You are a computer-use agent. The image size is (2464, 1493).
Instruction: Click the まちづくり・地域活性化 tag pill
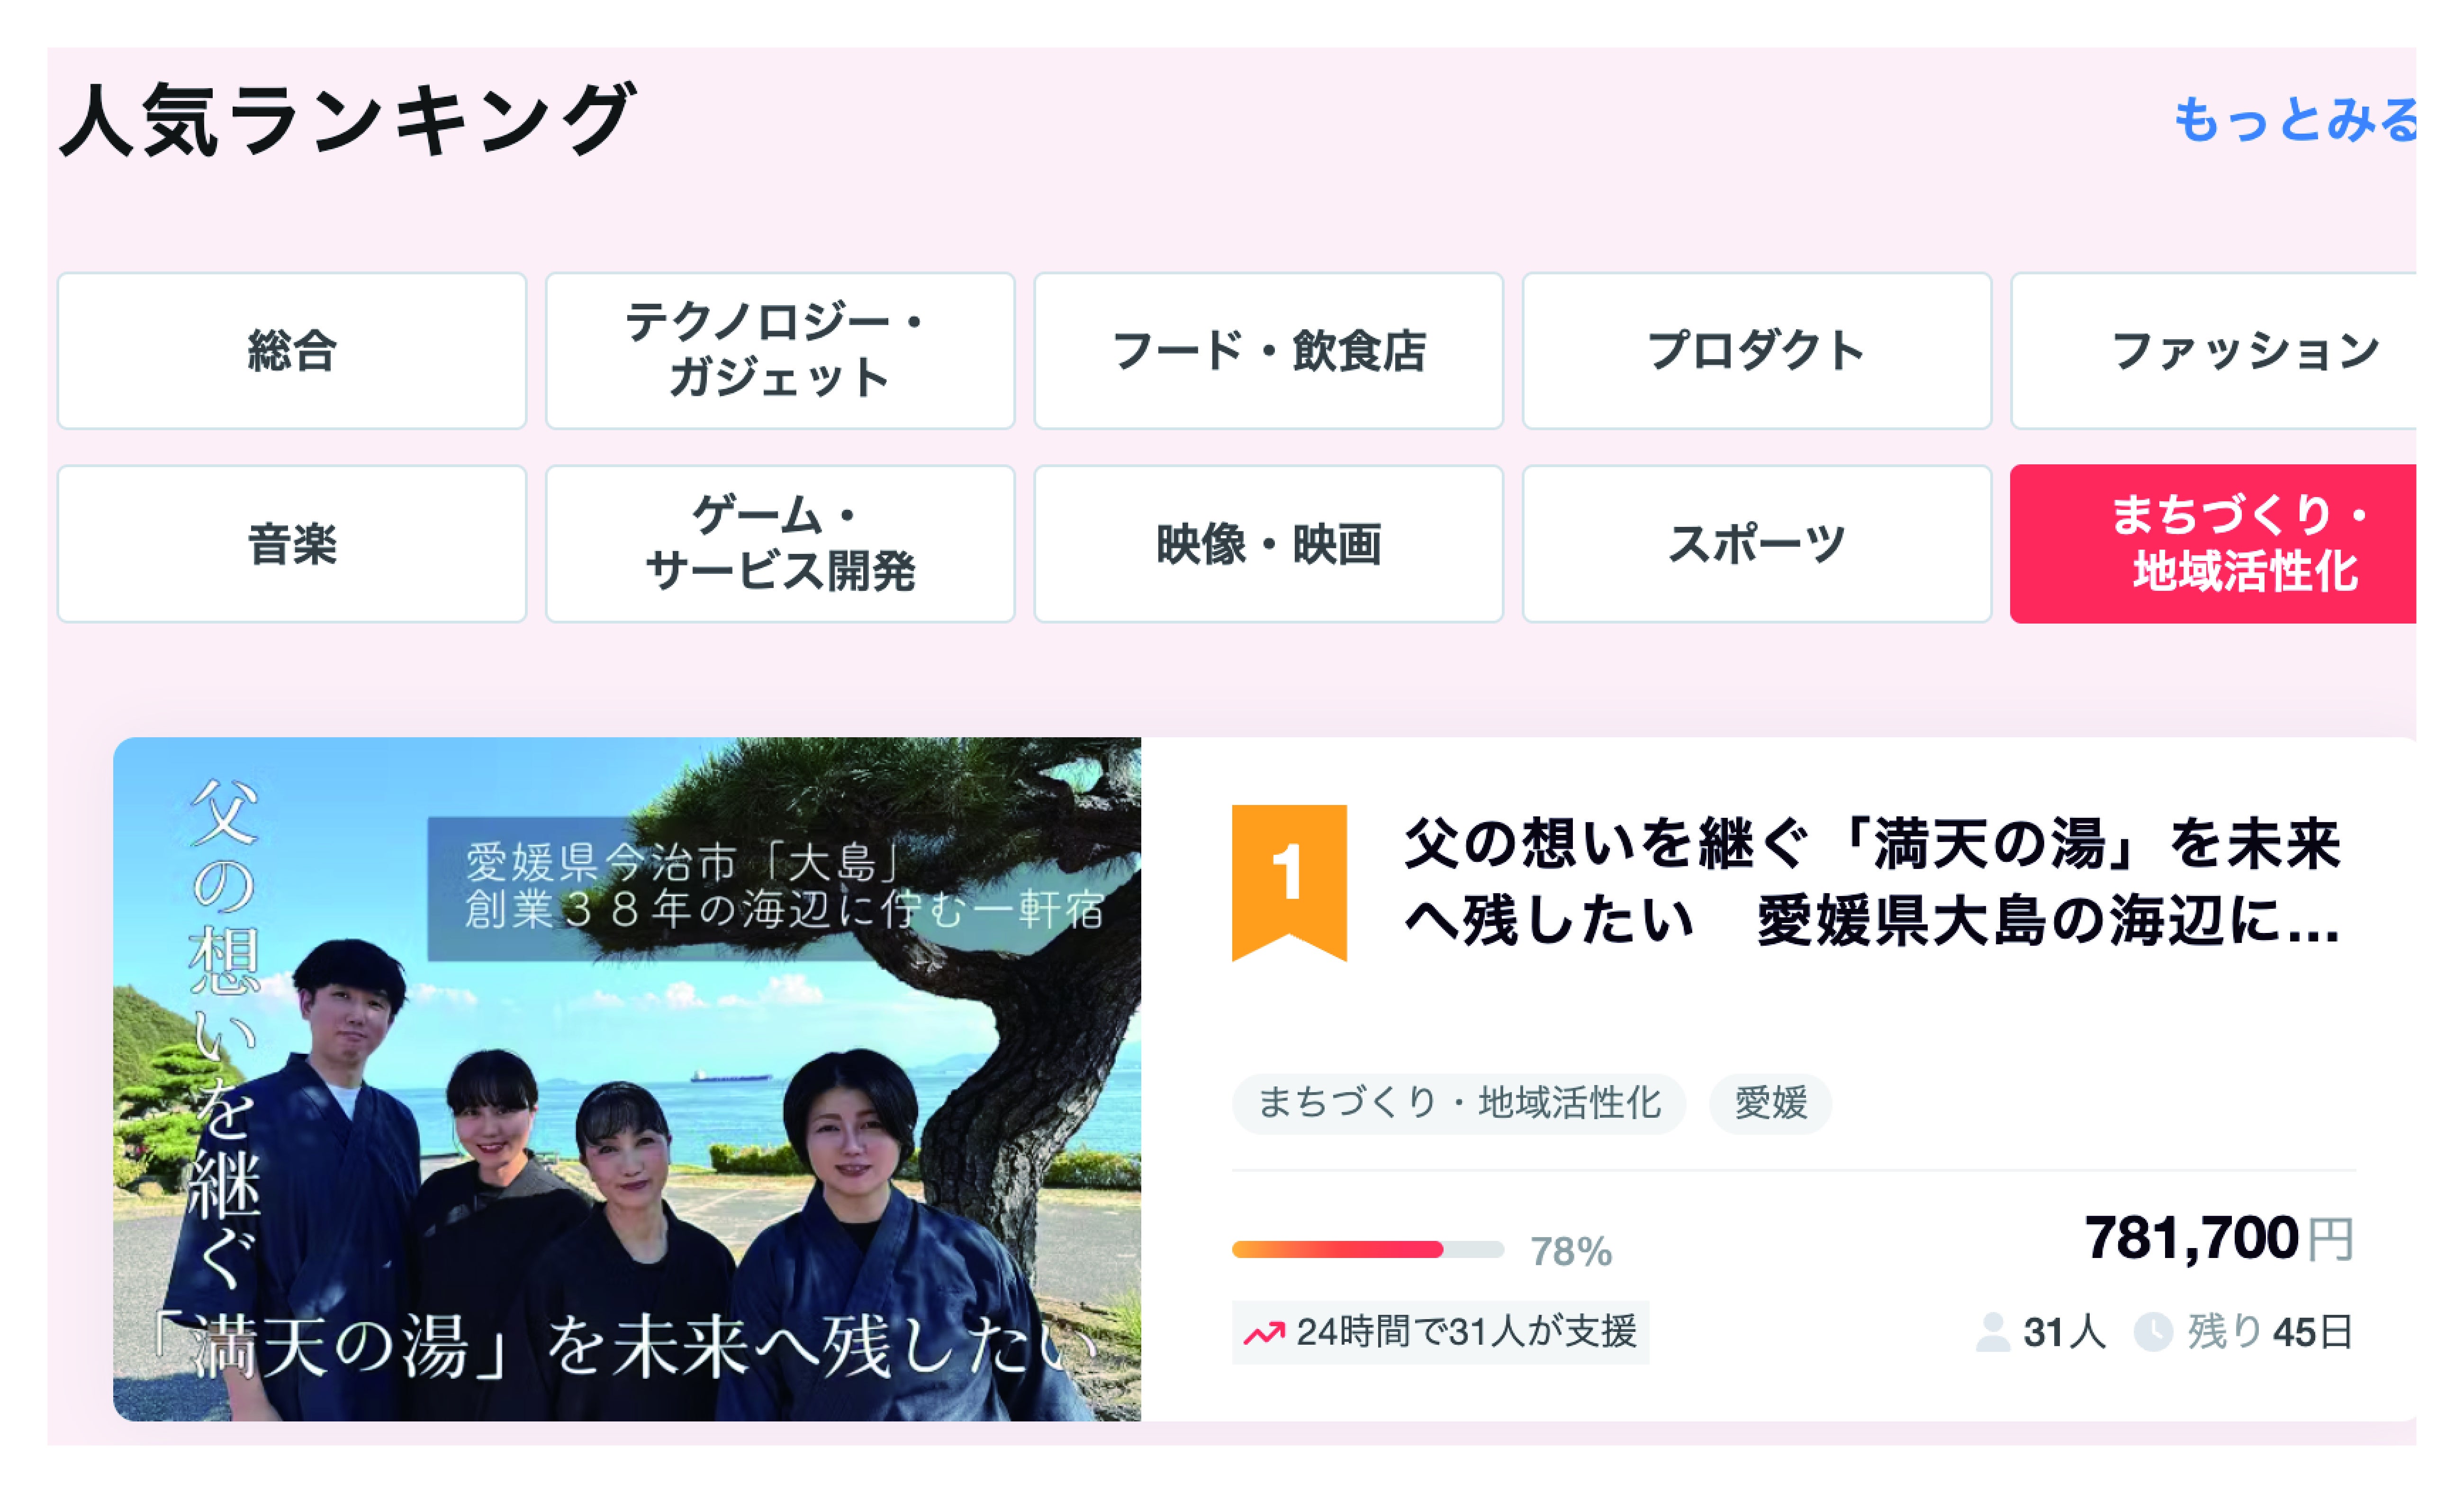[x=1459, y=1103]
